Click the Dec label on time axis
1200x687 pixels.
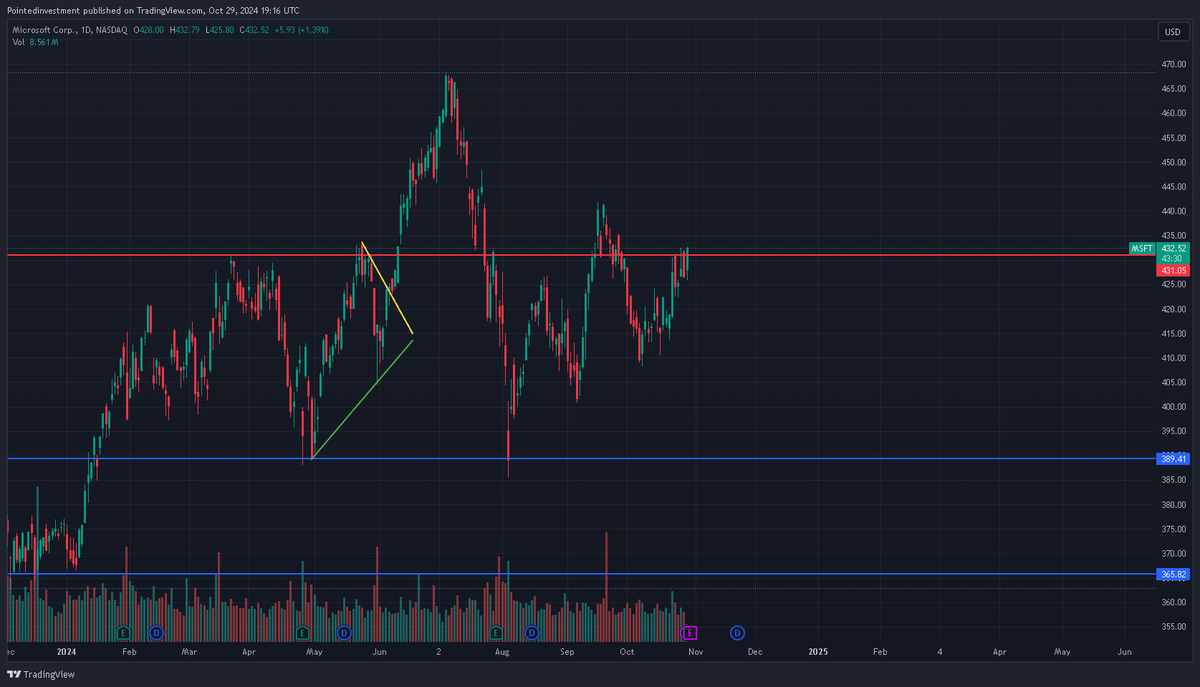click(754, 651)
